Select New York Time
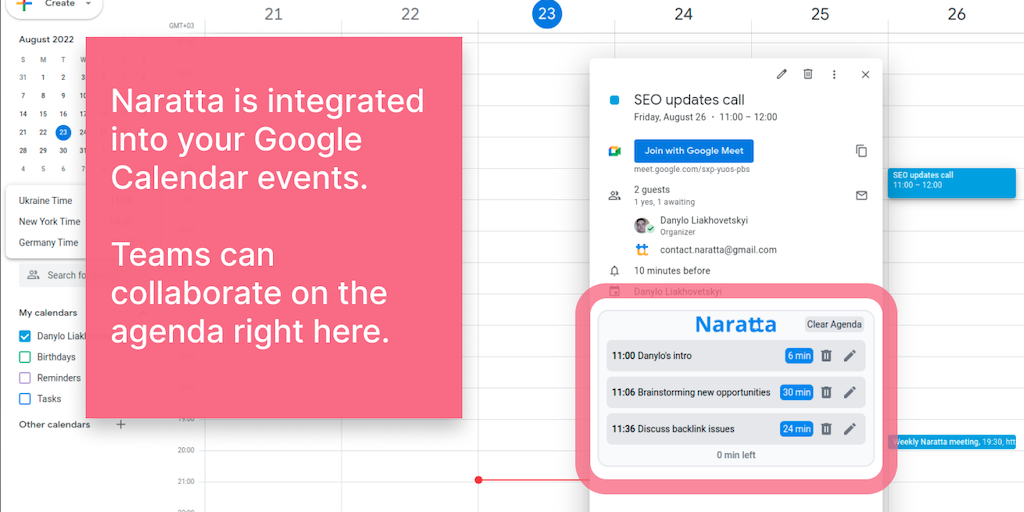1024x512 pixels. 50,221
